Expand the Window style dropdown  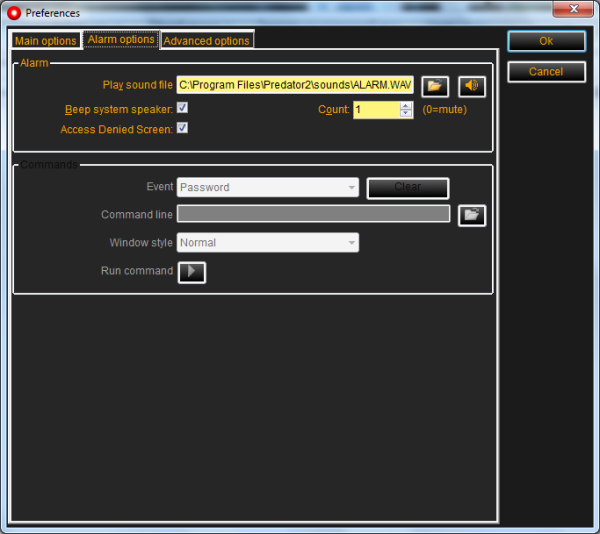tap(267, 243)
